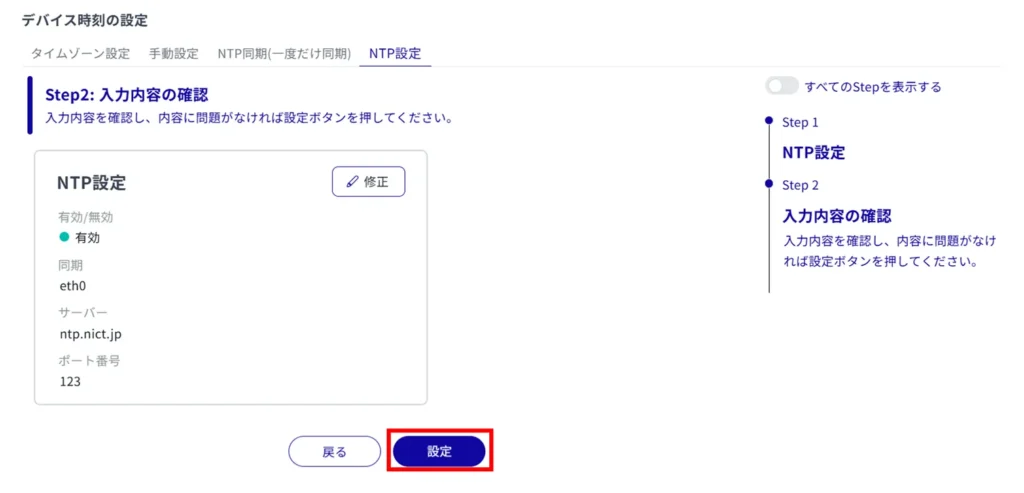The width and height of the screenshot is (1024, 493).
Task: Click the green 有効 status dot
Action: (x=65, y=237)
